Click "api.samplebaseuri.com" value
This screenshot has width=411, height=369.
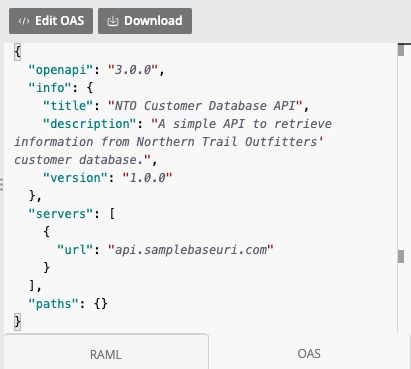coord(191,250)
